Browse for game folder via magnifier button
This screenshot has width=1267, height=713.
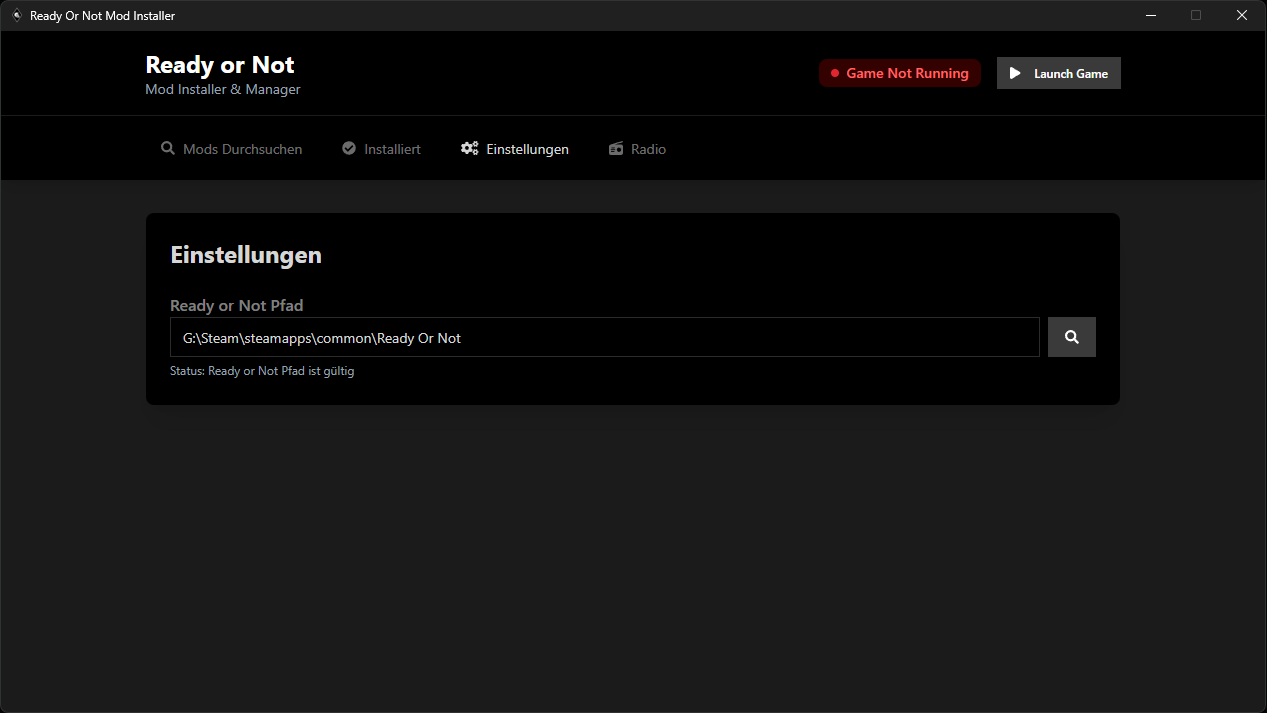pos(1072,337)
